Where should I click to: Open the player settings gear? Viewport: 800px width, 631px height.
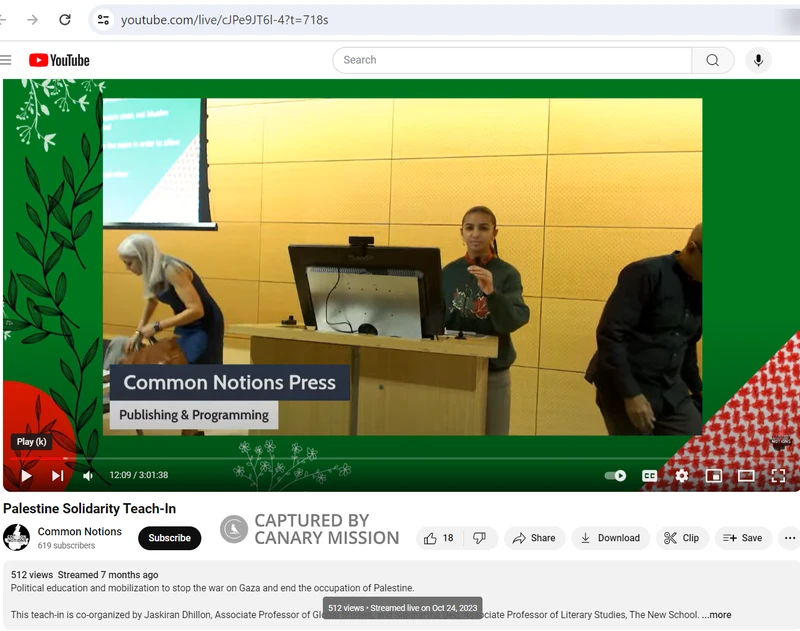click(682, 475)
